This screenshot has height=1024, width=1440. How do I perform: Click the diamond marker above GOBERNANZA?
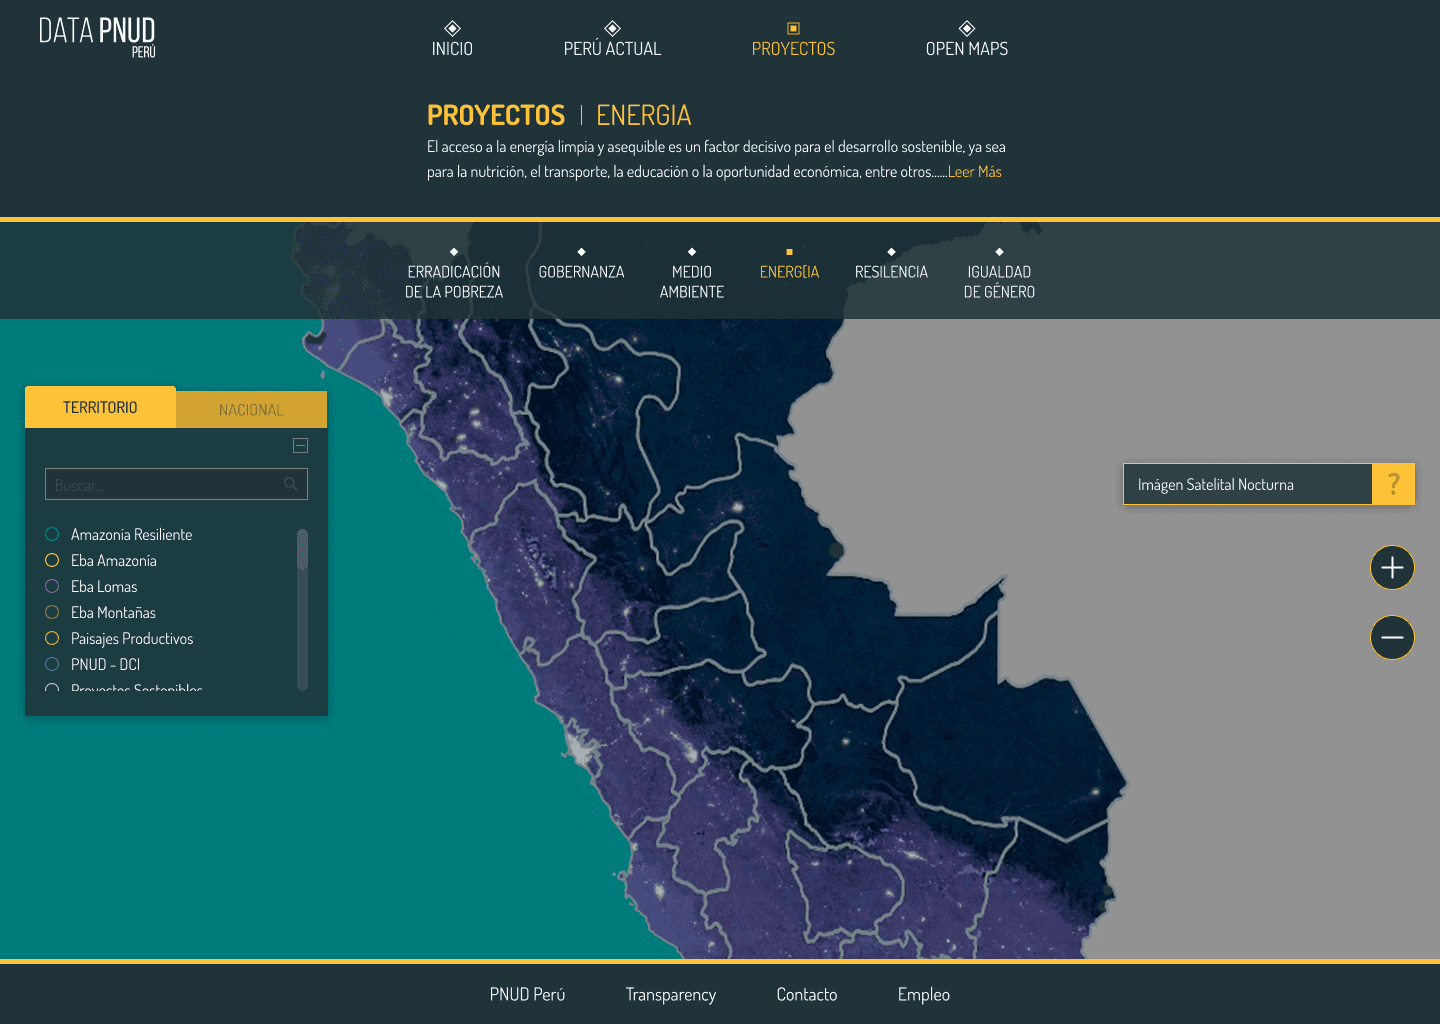tap(581, 252)
